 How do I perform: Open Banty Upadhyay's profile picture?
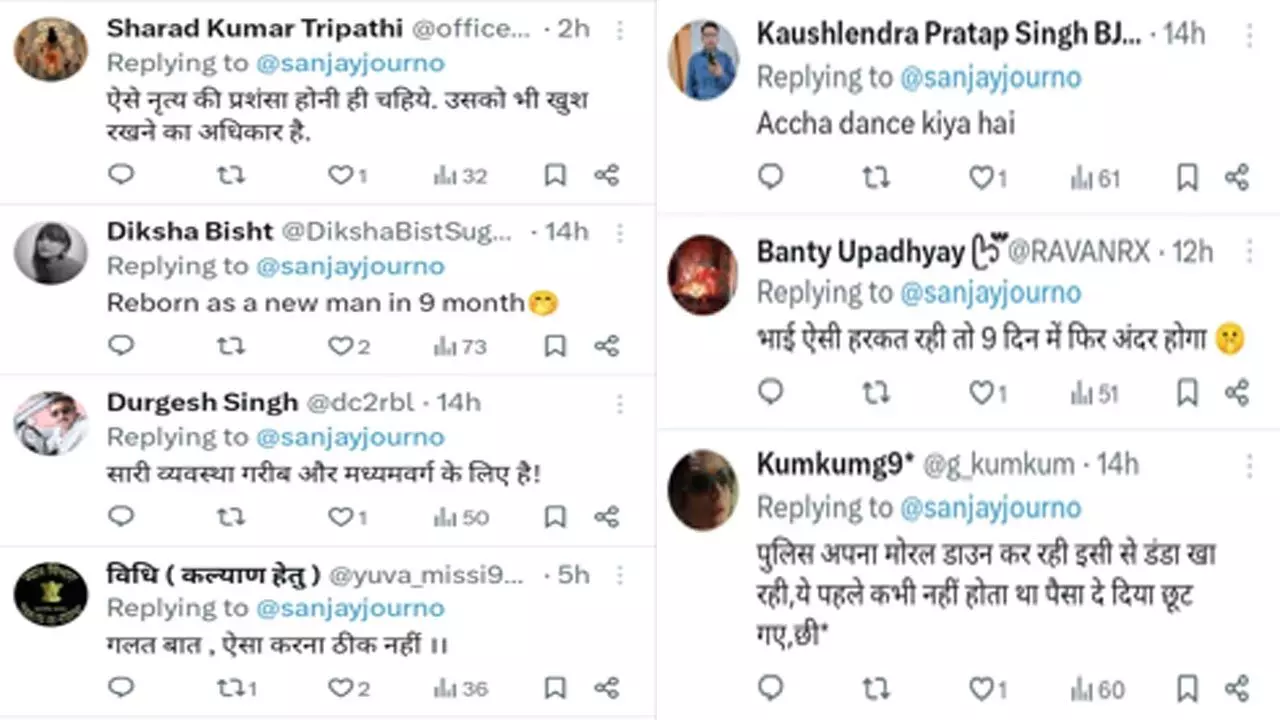[702, 274]
